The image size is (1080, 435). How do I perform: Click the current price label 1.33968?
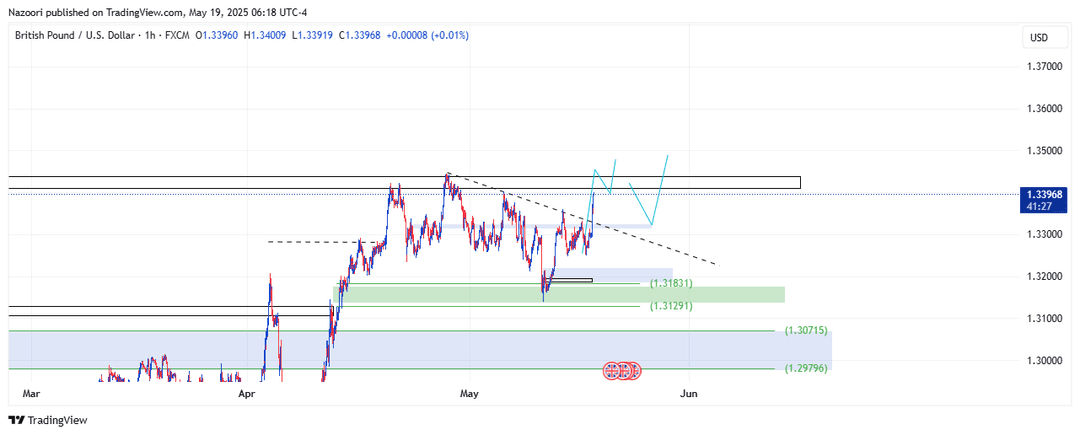[1044, 194]
